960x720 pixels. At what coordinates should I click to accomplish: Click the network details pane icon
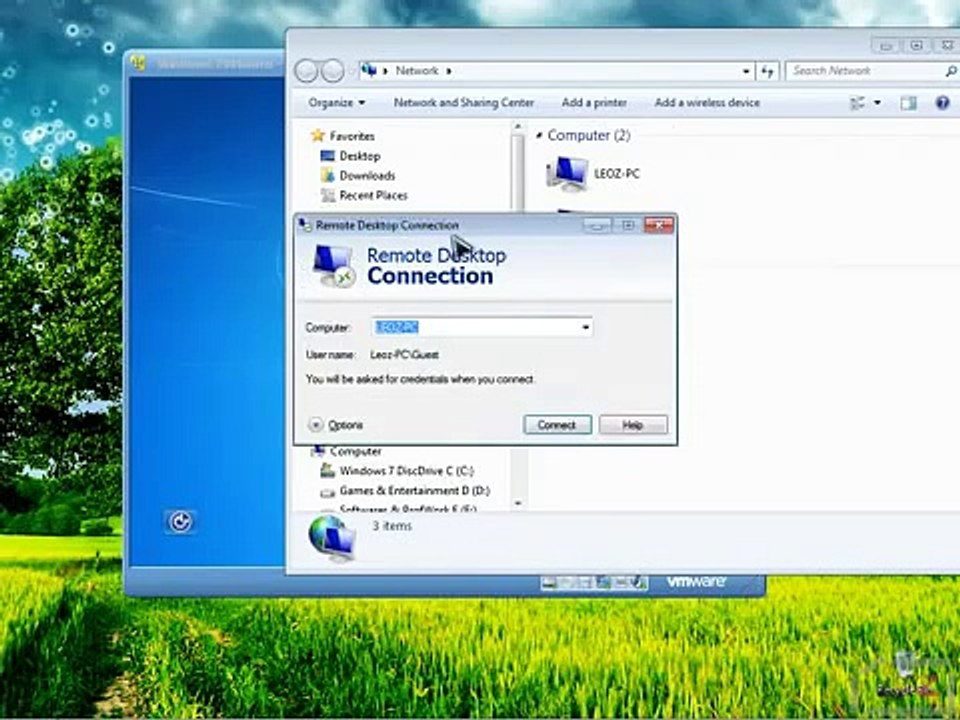tap(332, 538)
